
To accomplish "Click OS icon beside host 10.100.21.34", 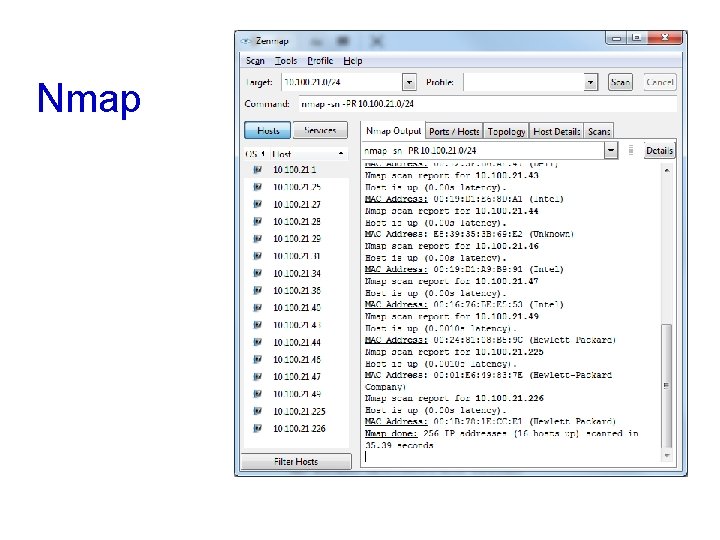I will 258,273.
